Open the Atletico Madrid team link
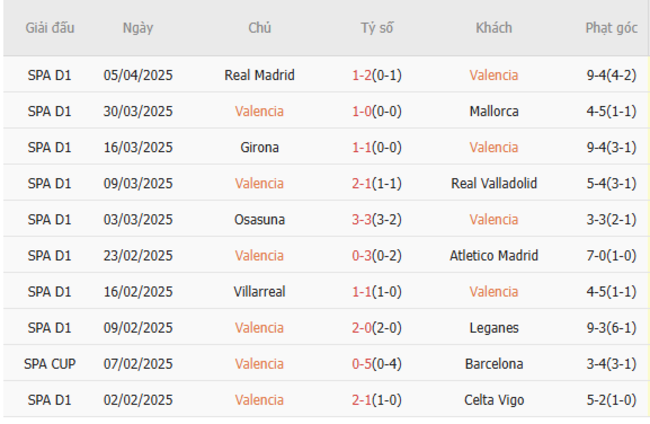 click(493, 255)
